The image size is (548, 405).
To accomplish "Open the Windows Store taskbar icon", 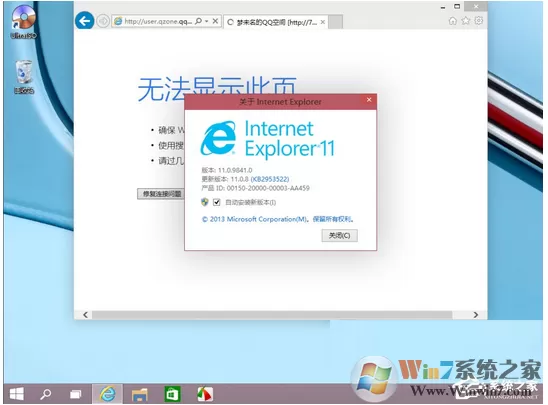I will 172,394.
